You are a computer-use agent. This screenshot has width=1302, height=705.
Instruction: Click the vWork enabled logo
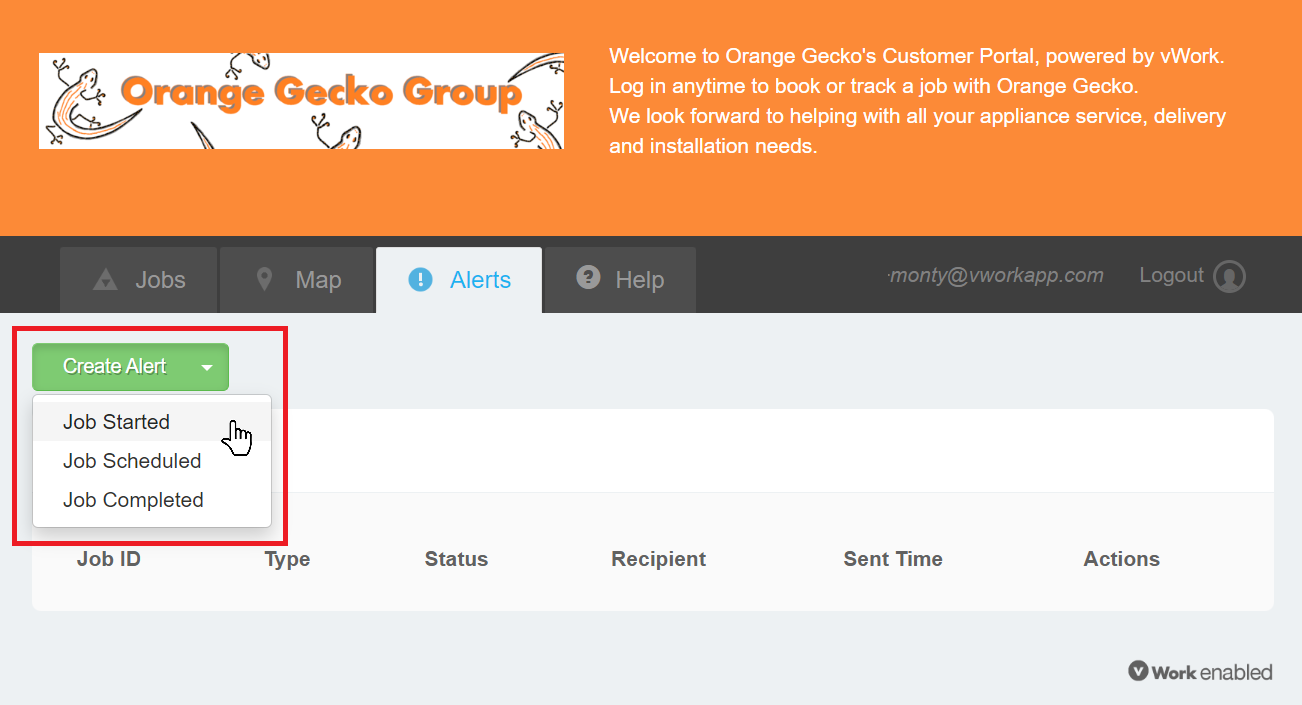click(1200, 672)
